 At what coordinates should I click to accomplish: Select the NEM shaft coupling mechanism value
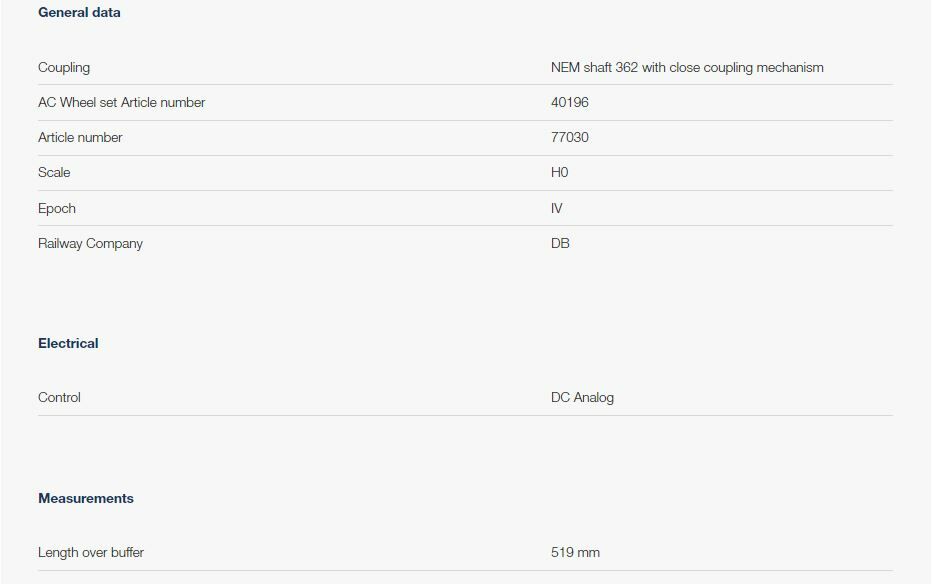(x=687, y=68)
